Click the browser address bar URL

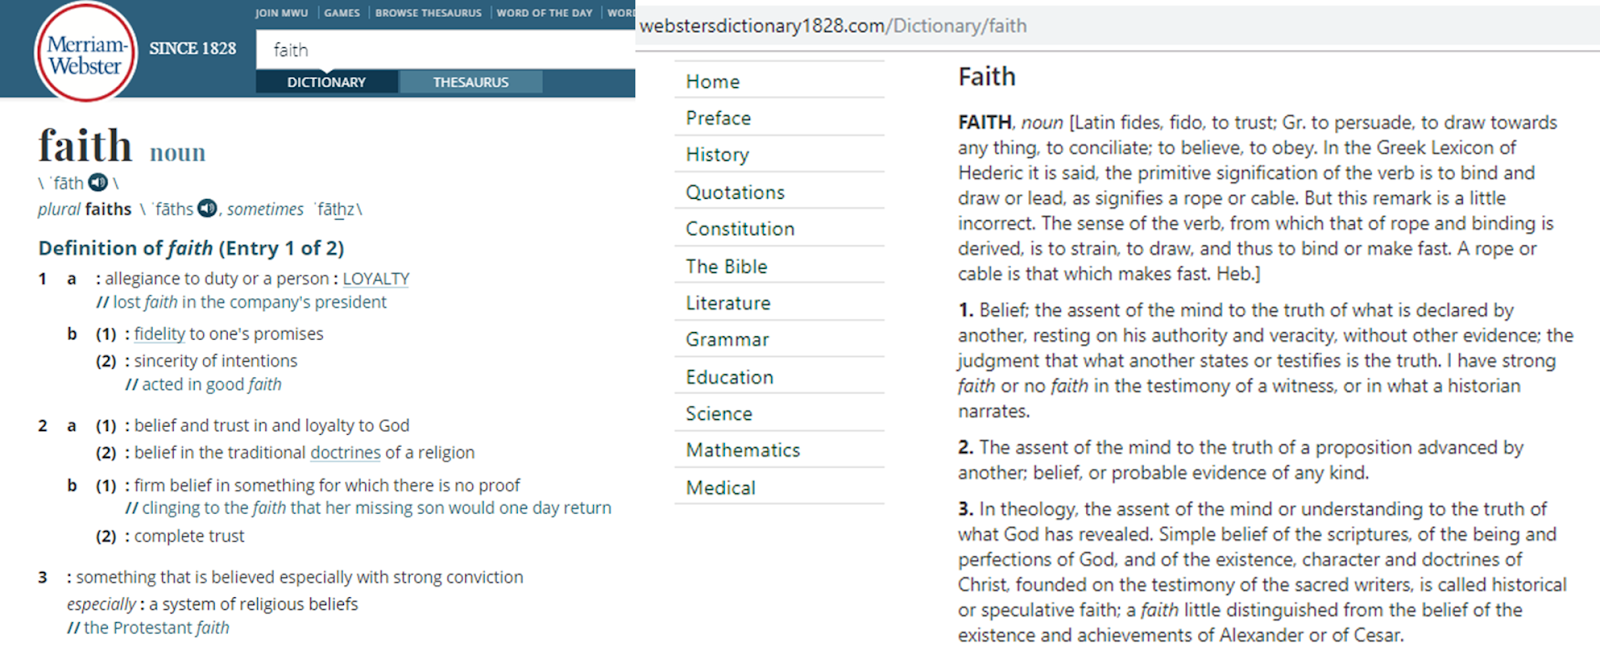click(x=833, y=26)
